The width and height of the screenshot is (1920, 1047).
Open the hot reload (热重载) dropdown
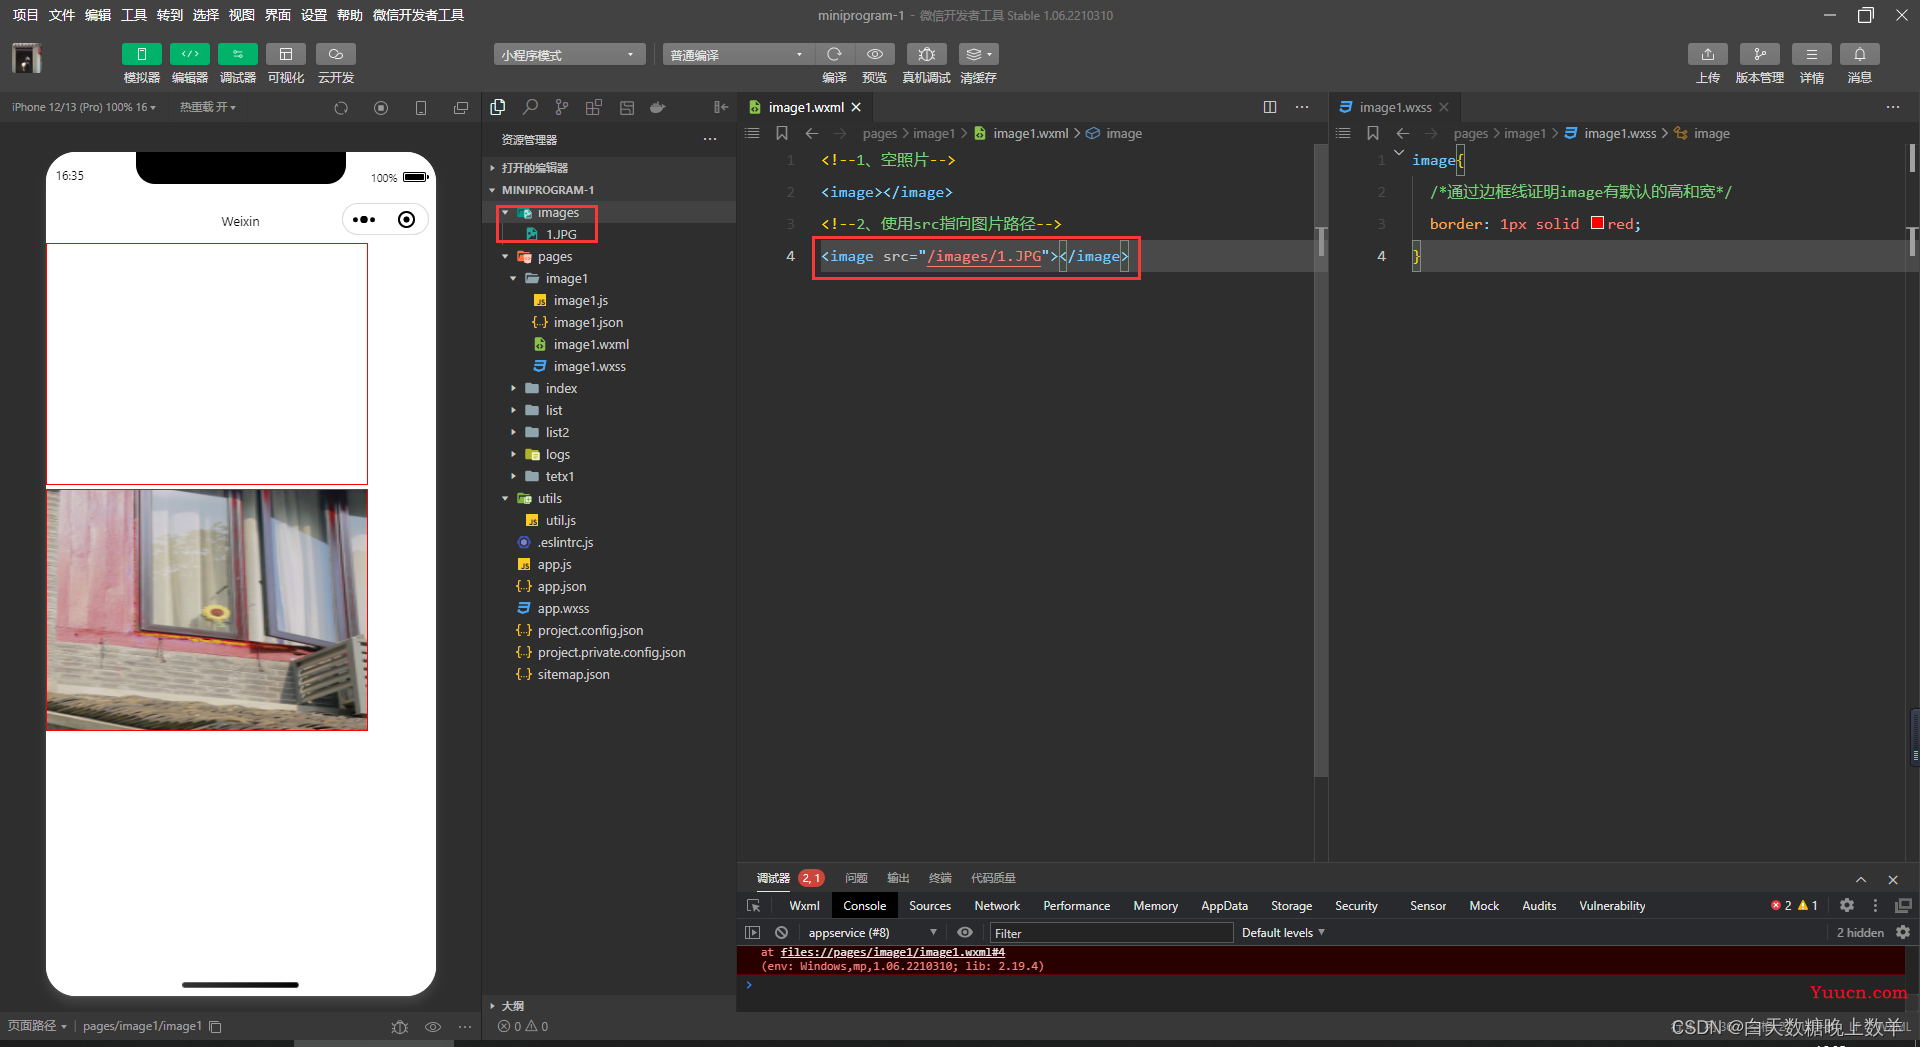coord(208,107)
